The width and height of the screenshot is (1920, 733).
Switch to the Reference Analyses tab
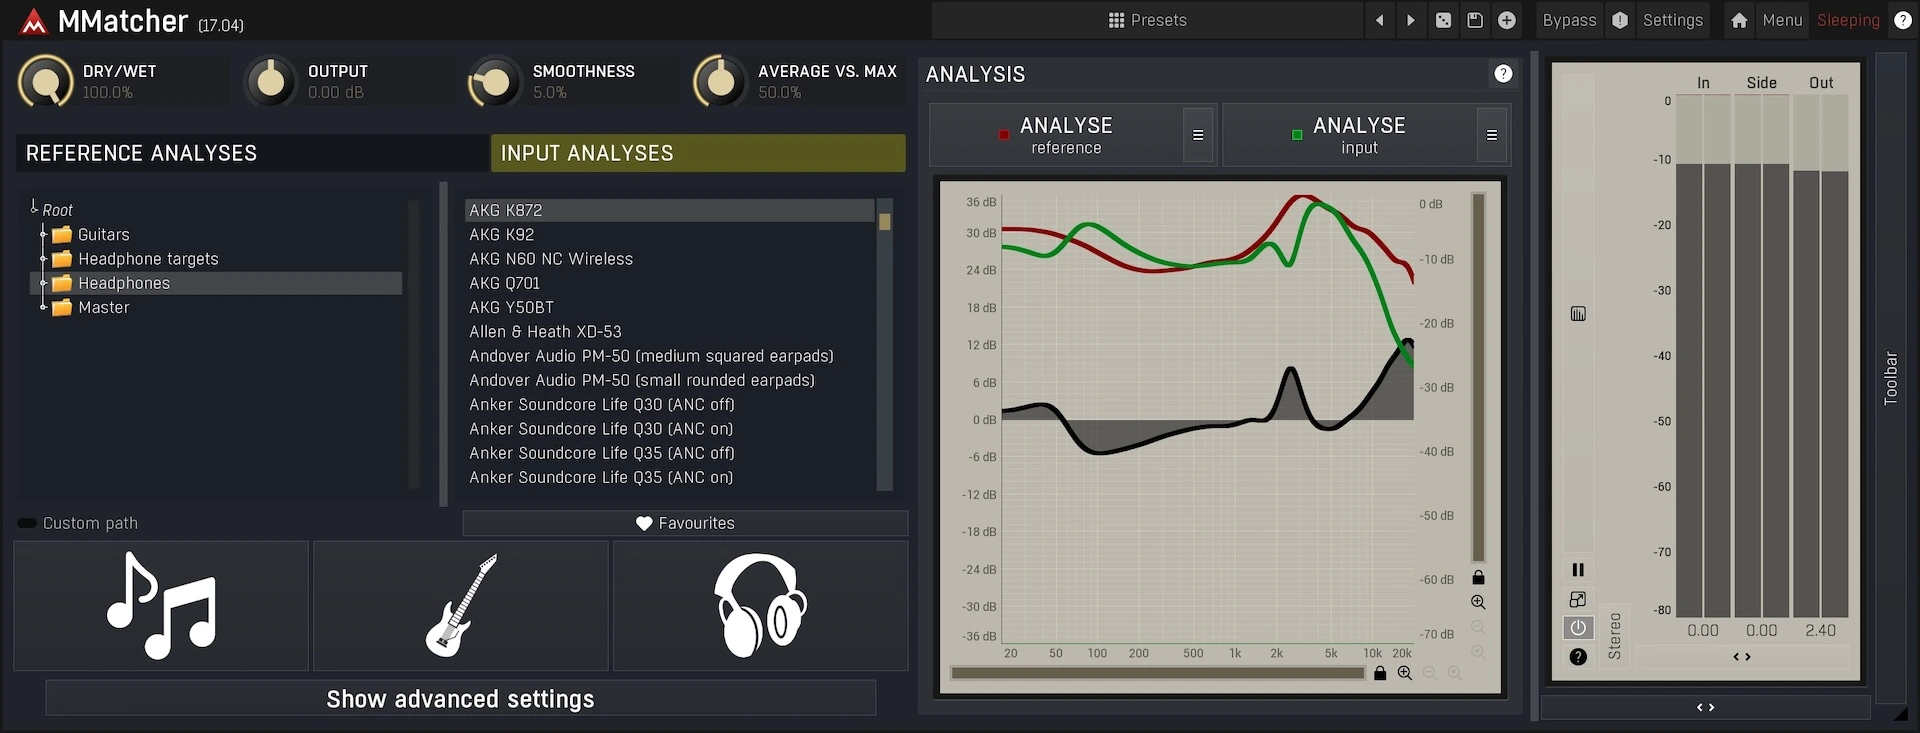pos(252,153)
